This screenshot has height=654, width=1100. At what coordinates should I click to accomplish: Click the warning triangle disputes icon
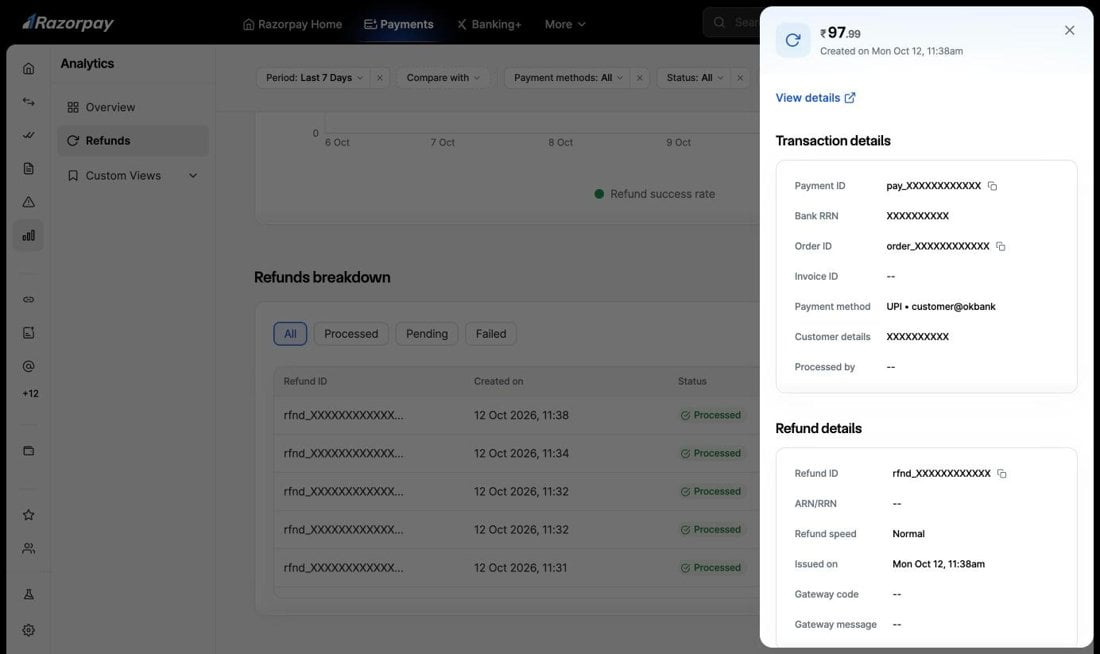[x=28, y=202]
